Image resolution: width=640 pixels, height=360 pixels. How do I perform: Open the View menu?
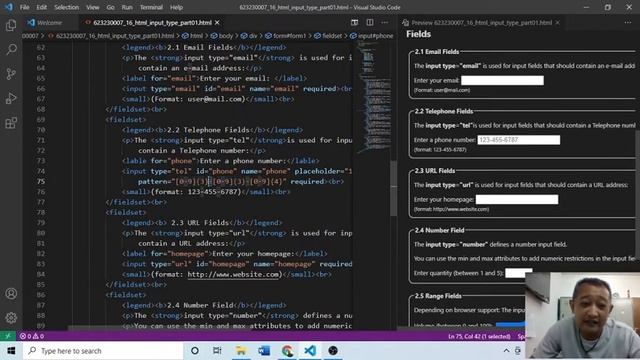pos(93,7)
